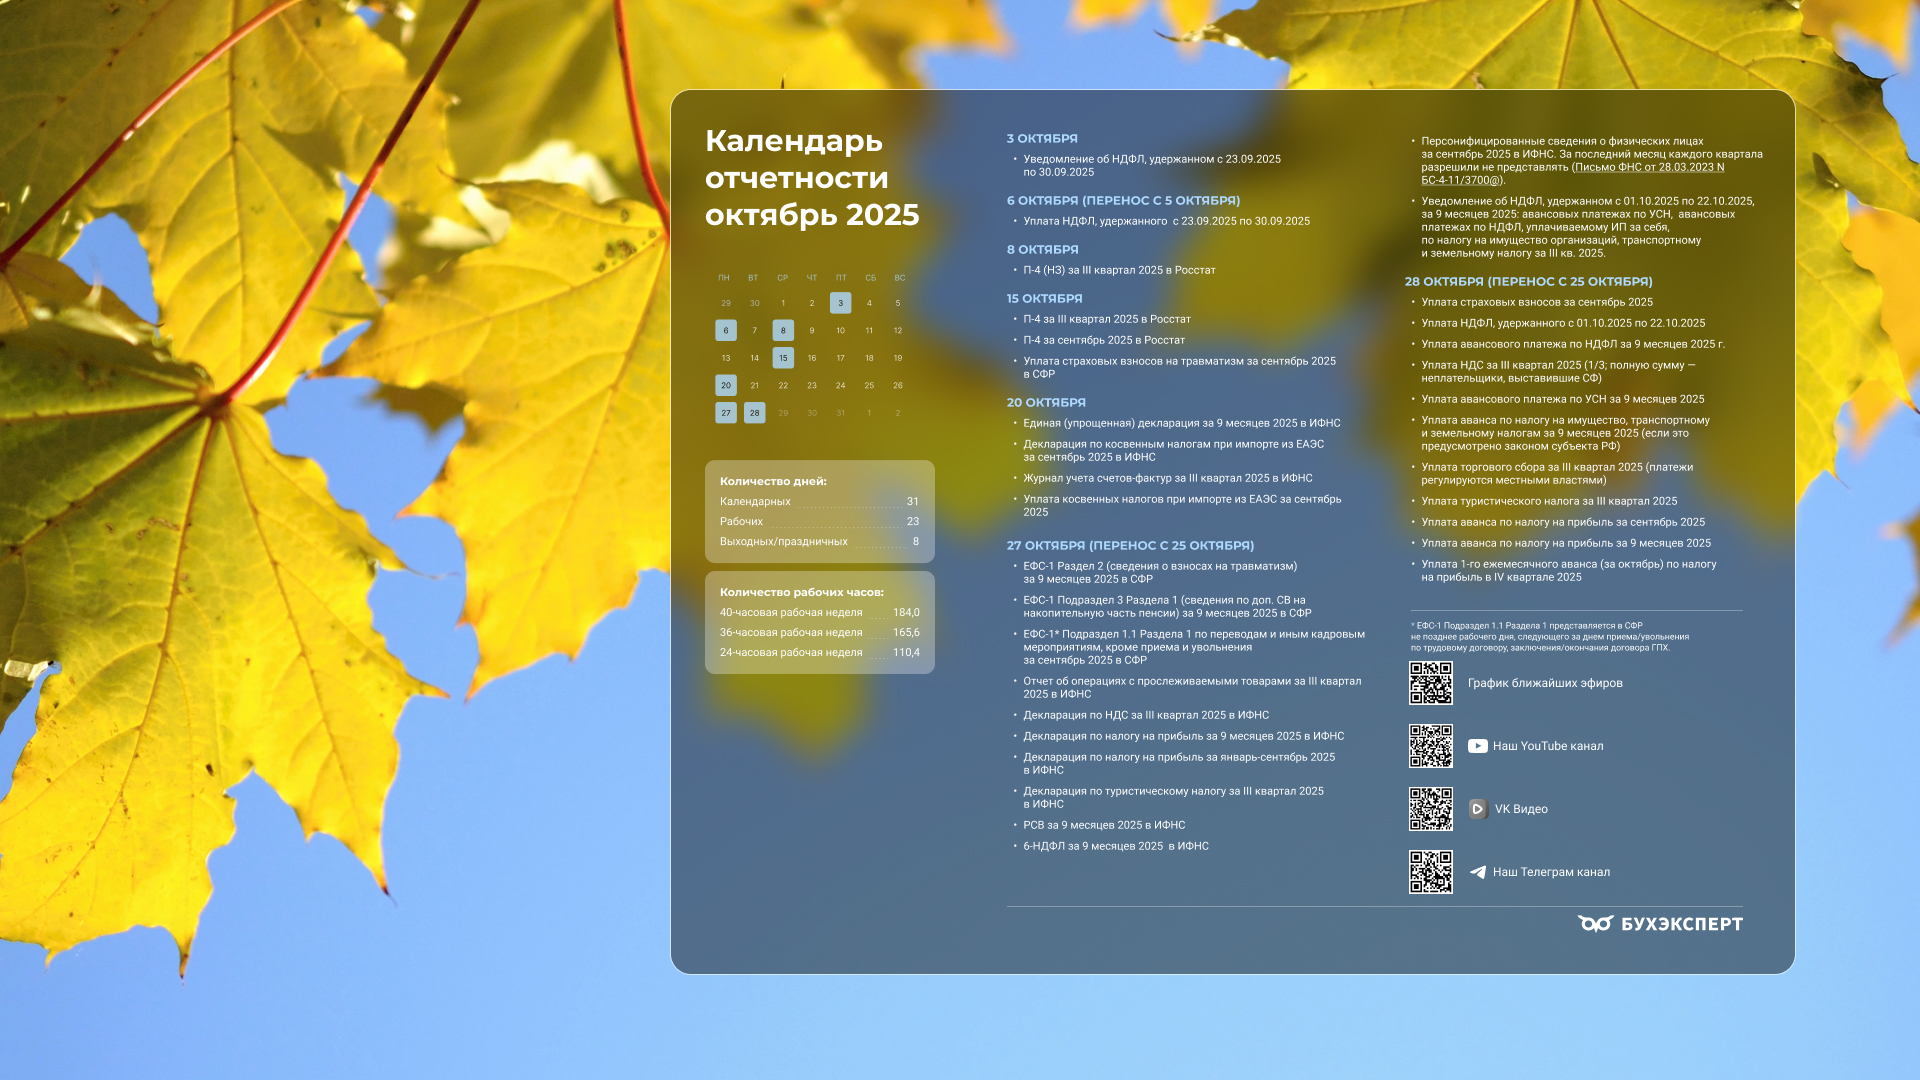Image resolution: width=1920 pixels, height=1080 pixels.
Task: Click QR code beside VK Видео
Action: pos(1430,809)
